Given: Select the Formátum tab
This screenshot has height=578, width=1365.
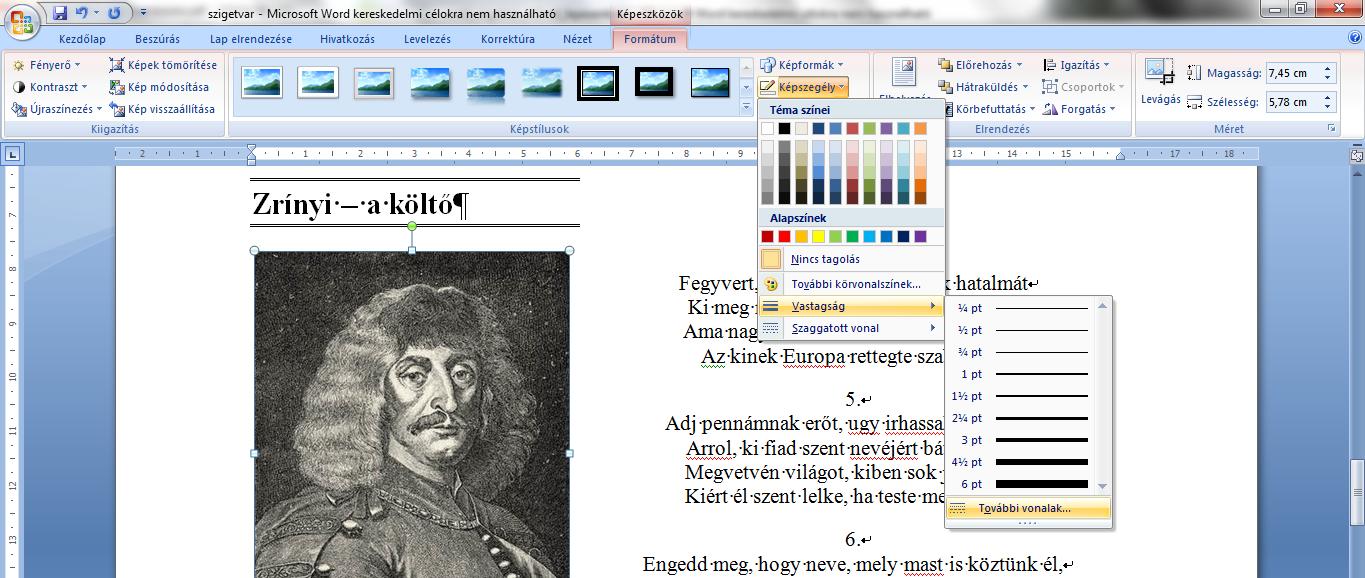Looking at the screenshot, I should coord(649,40).
